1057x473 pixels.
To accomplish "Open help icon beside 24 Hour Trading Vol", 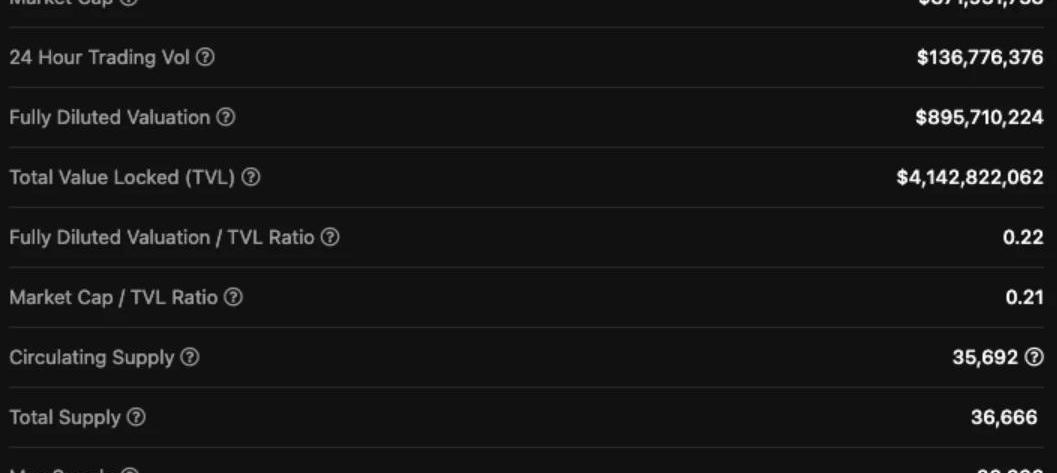I will click(x=206, y=58).
